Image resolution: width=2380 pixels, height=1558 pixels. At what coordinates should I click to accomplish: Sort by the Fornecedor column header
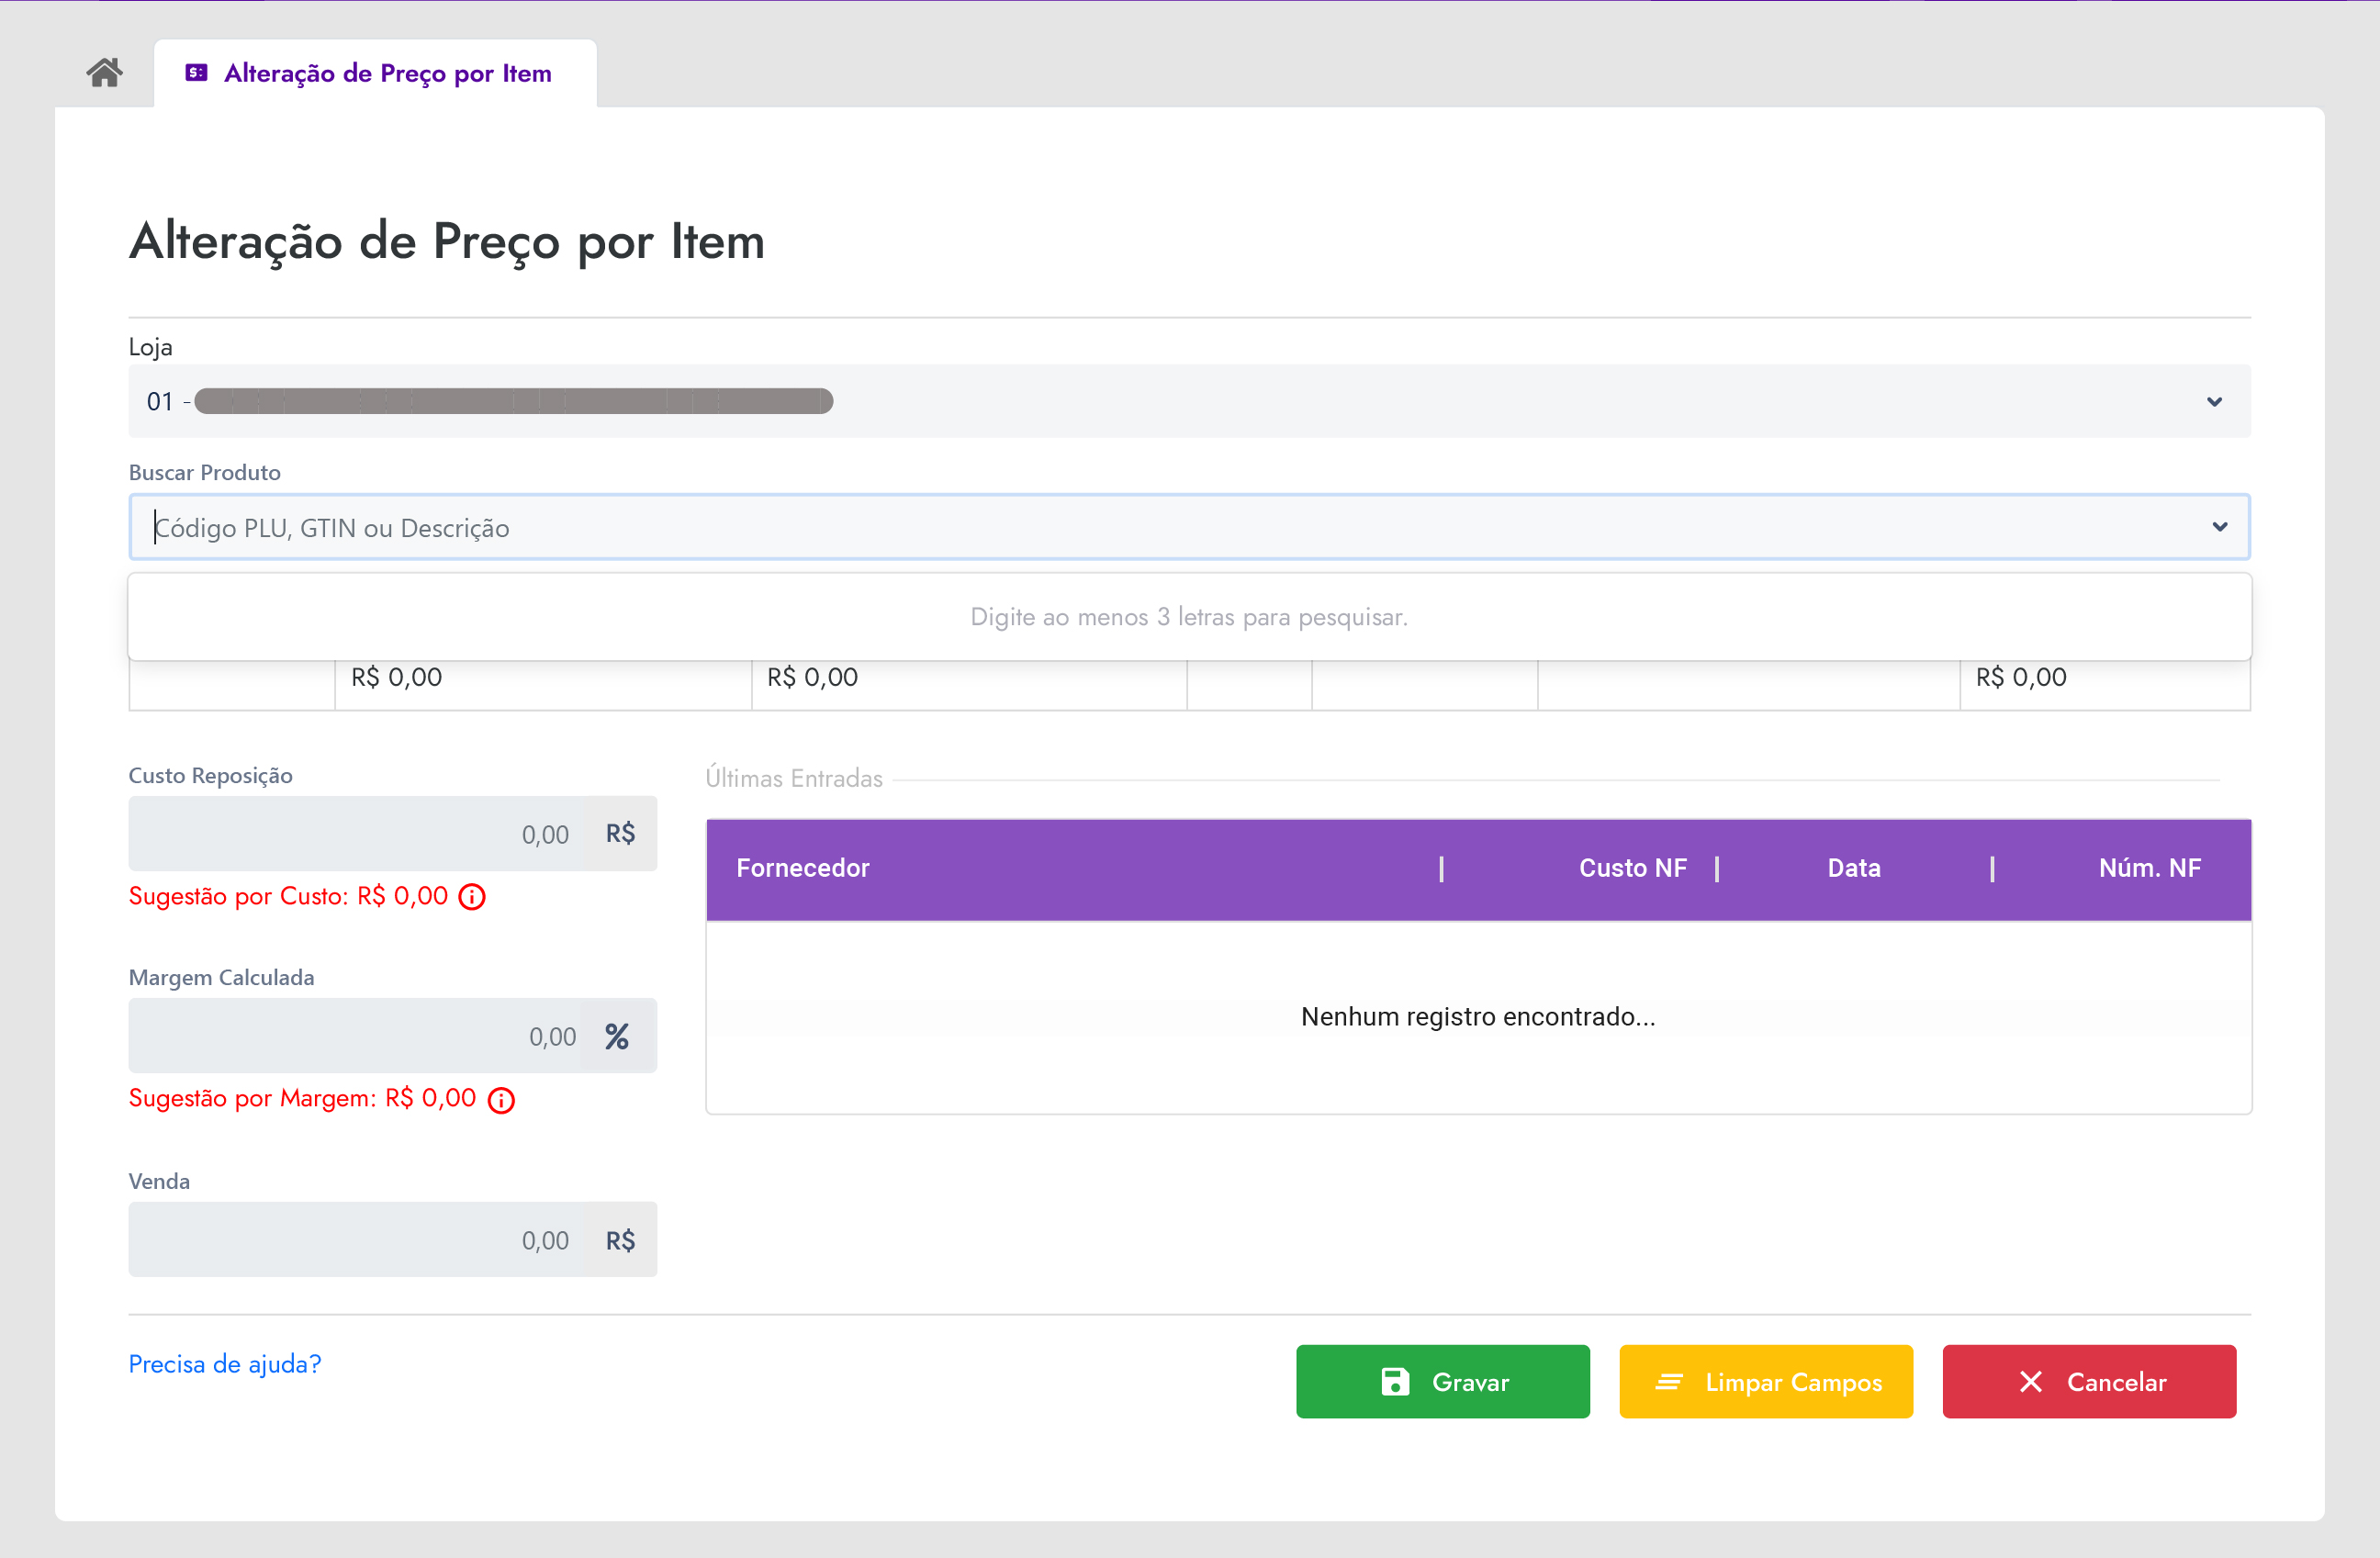point(803,868)
